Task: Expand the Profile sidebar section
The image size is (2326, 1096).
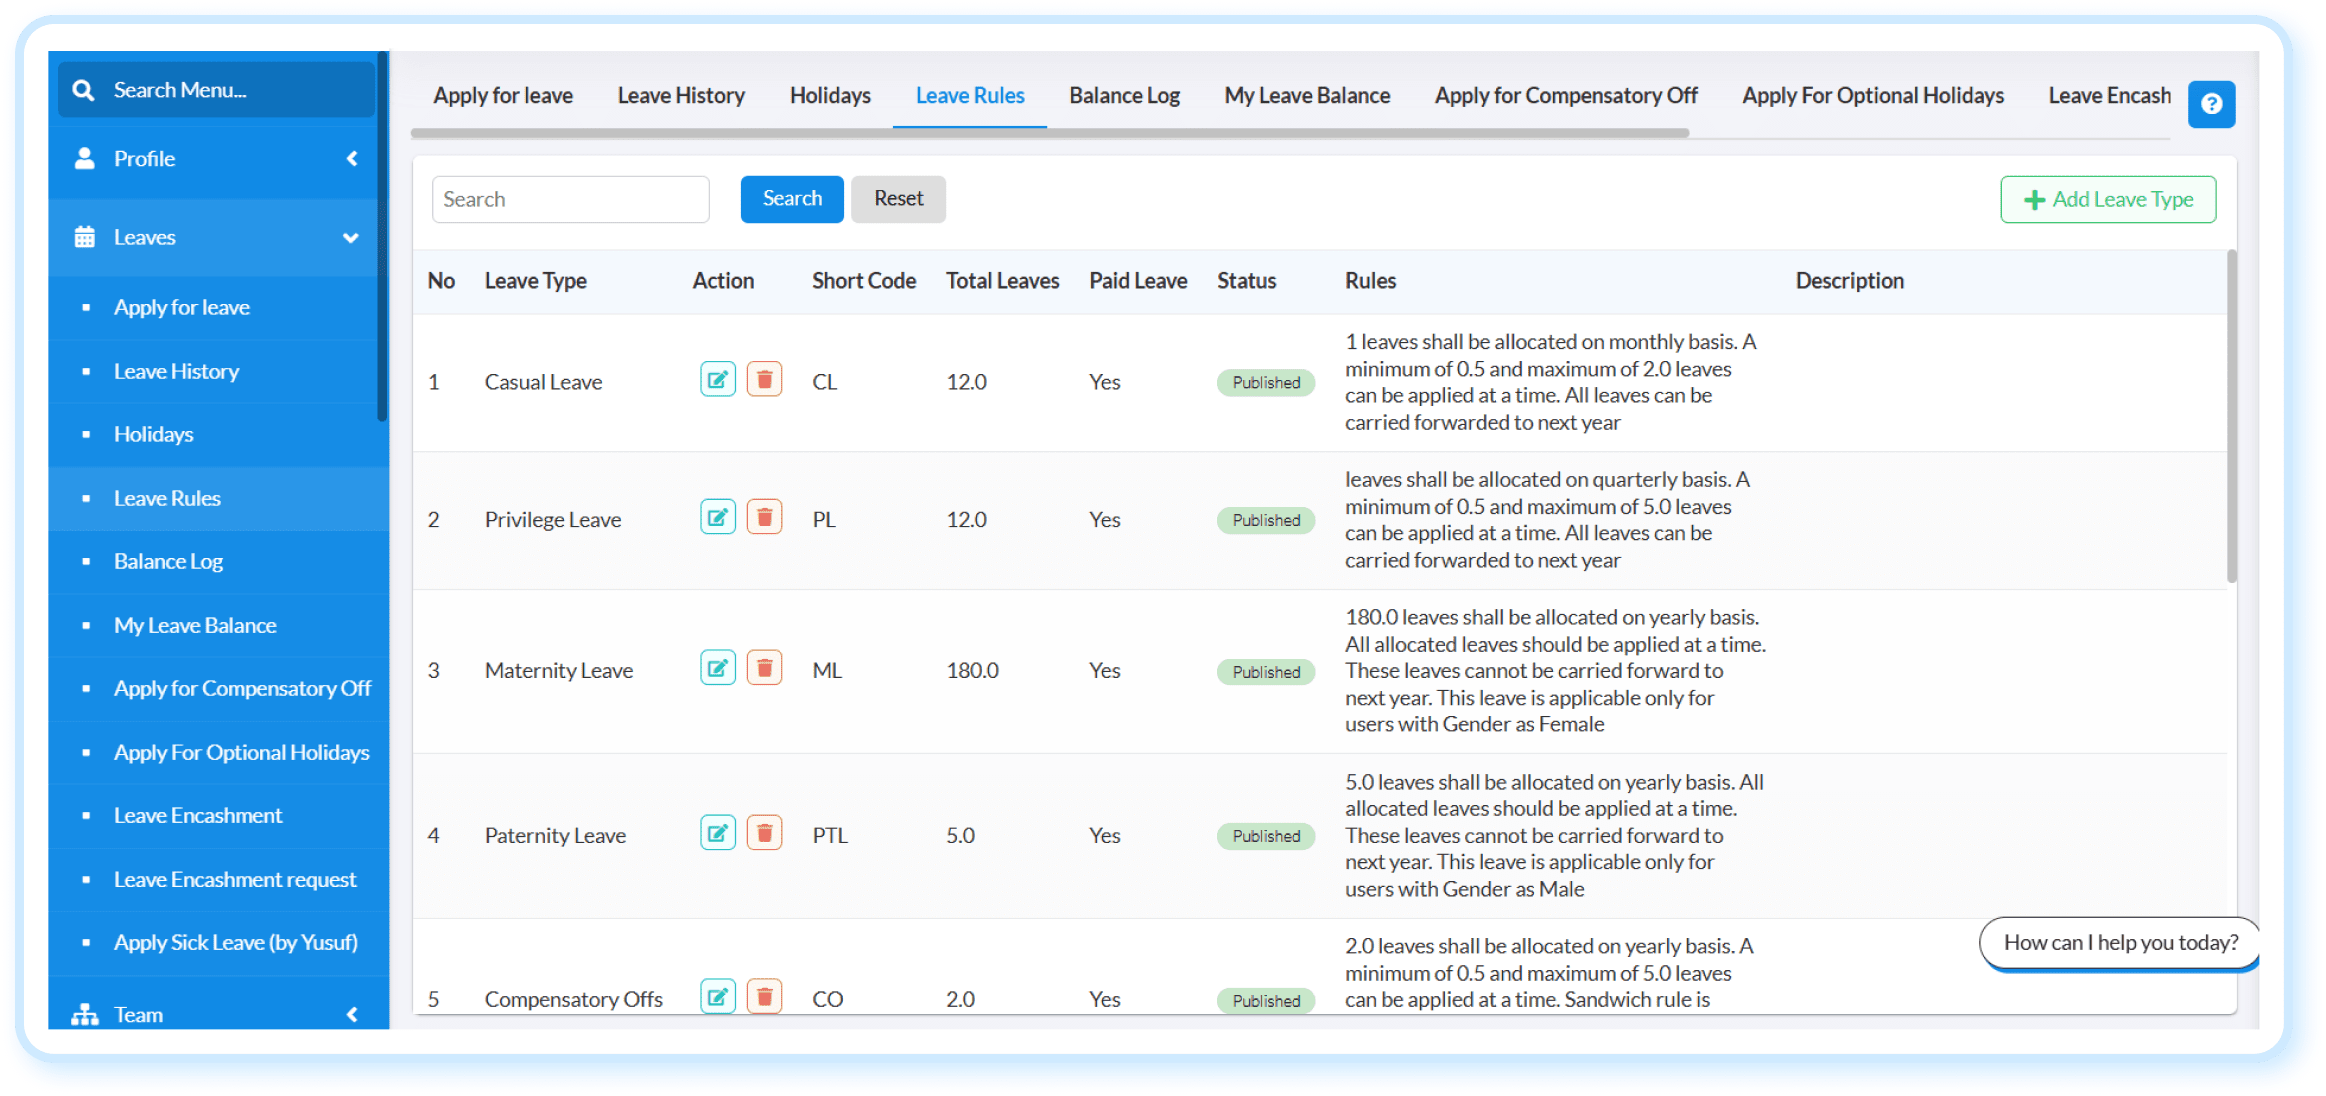Action: 352,158
